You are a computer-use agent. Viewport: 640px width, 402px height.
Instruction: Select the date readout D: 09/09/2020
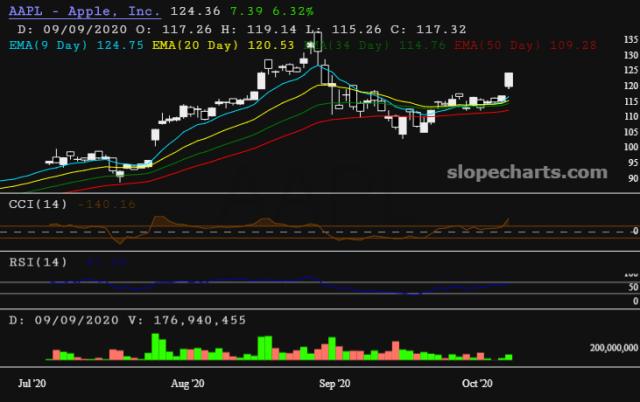pos(72,29)
